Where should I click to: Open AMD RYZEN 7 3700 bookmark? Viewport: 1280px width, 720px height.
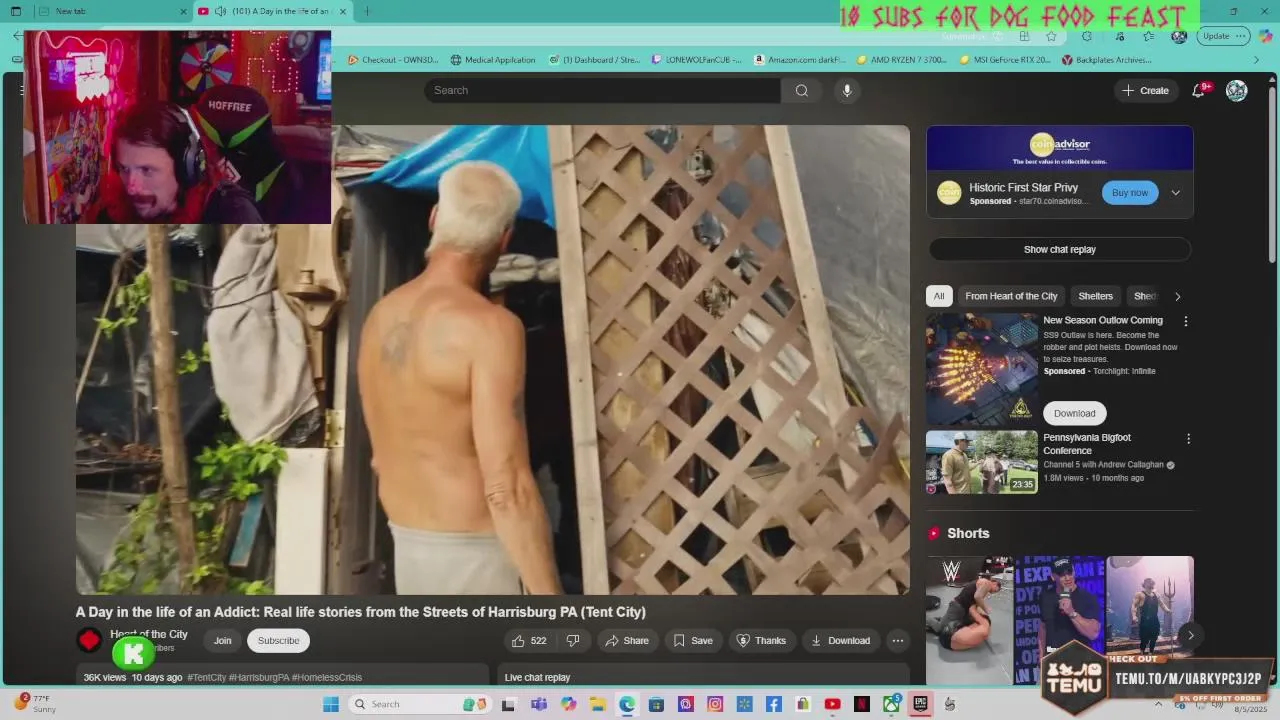(901, 60)
